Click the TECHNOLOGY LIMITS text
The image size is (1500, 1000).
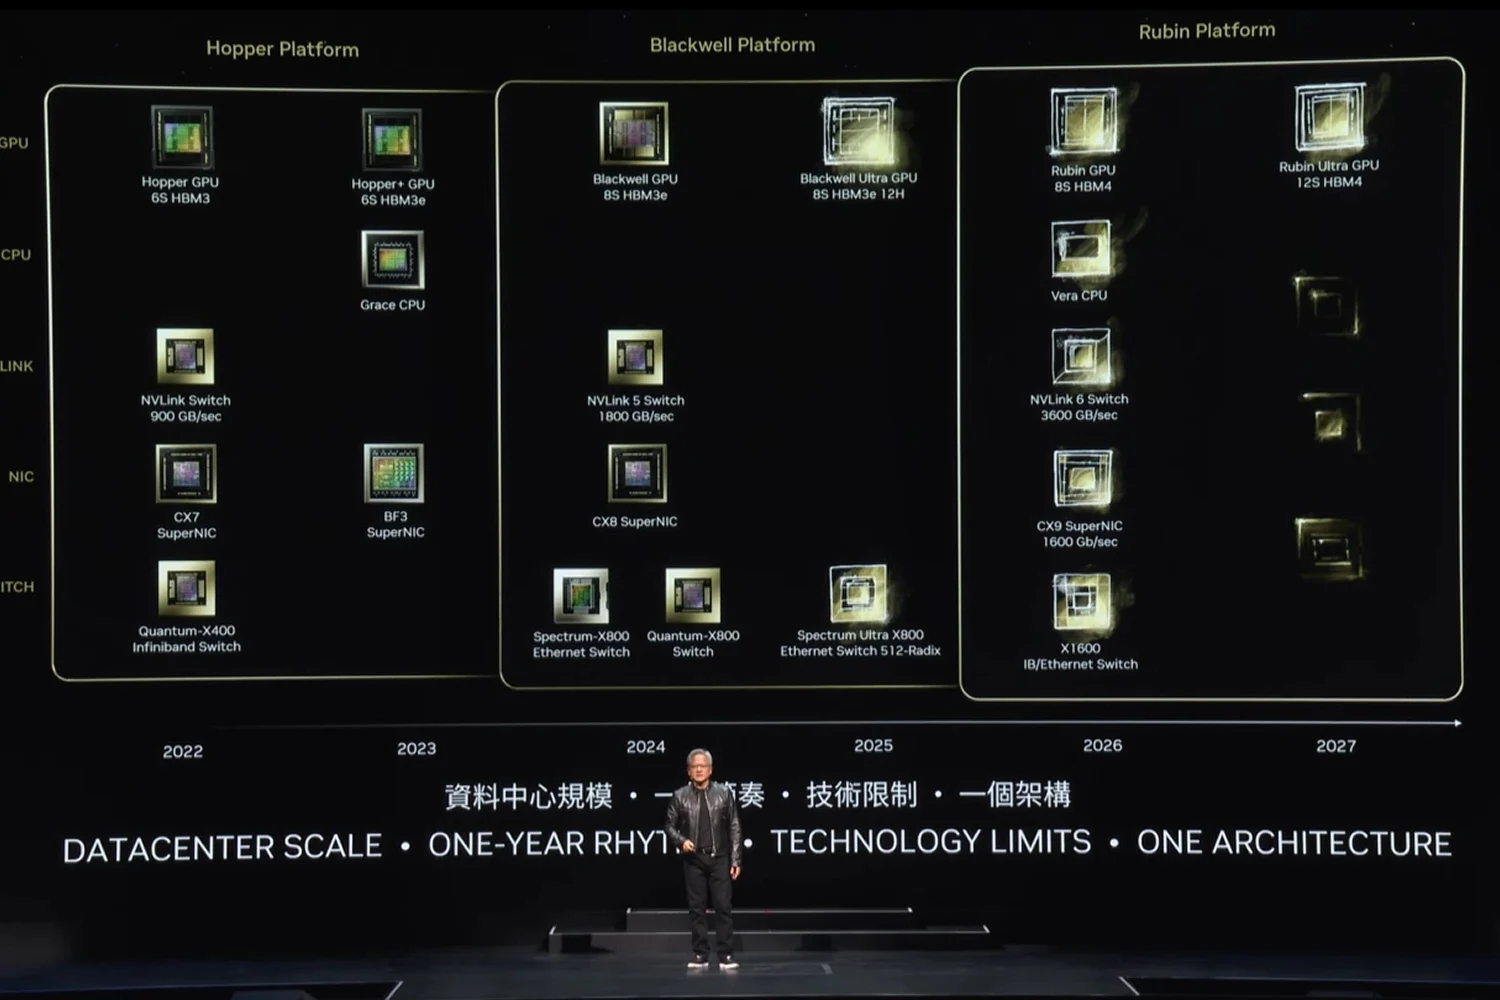(x=930, y=842)
